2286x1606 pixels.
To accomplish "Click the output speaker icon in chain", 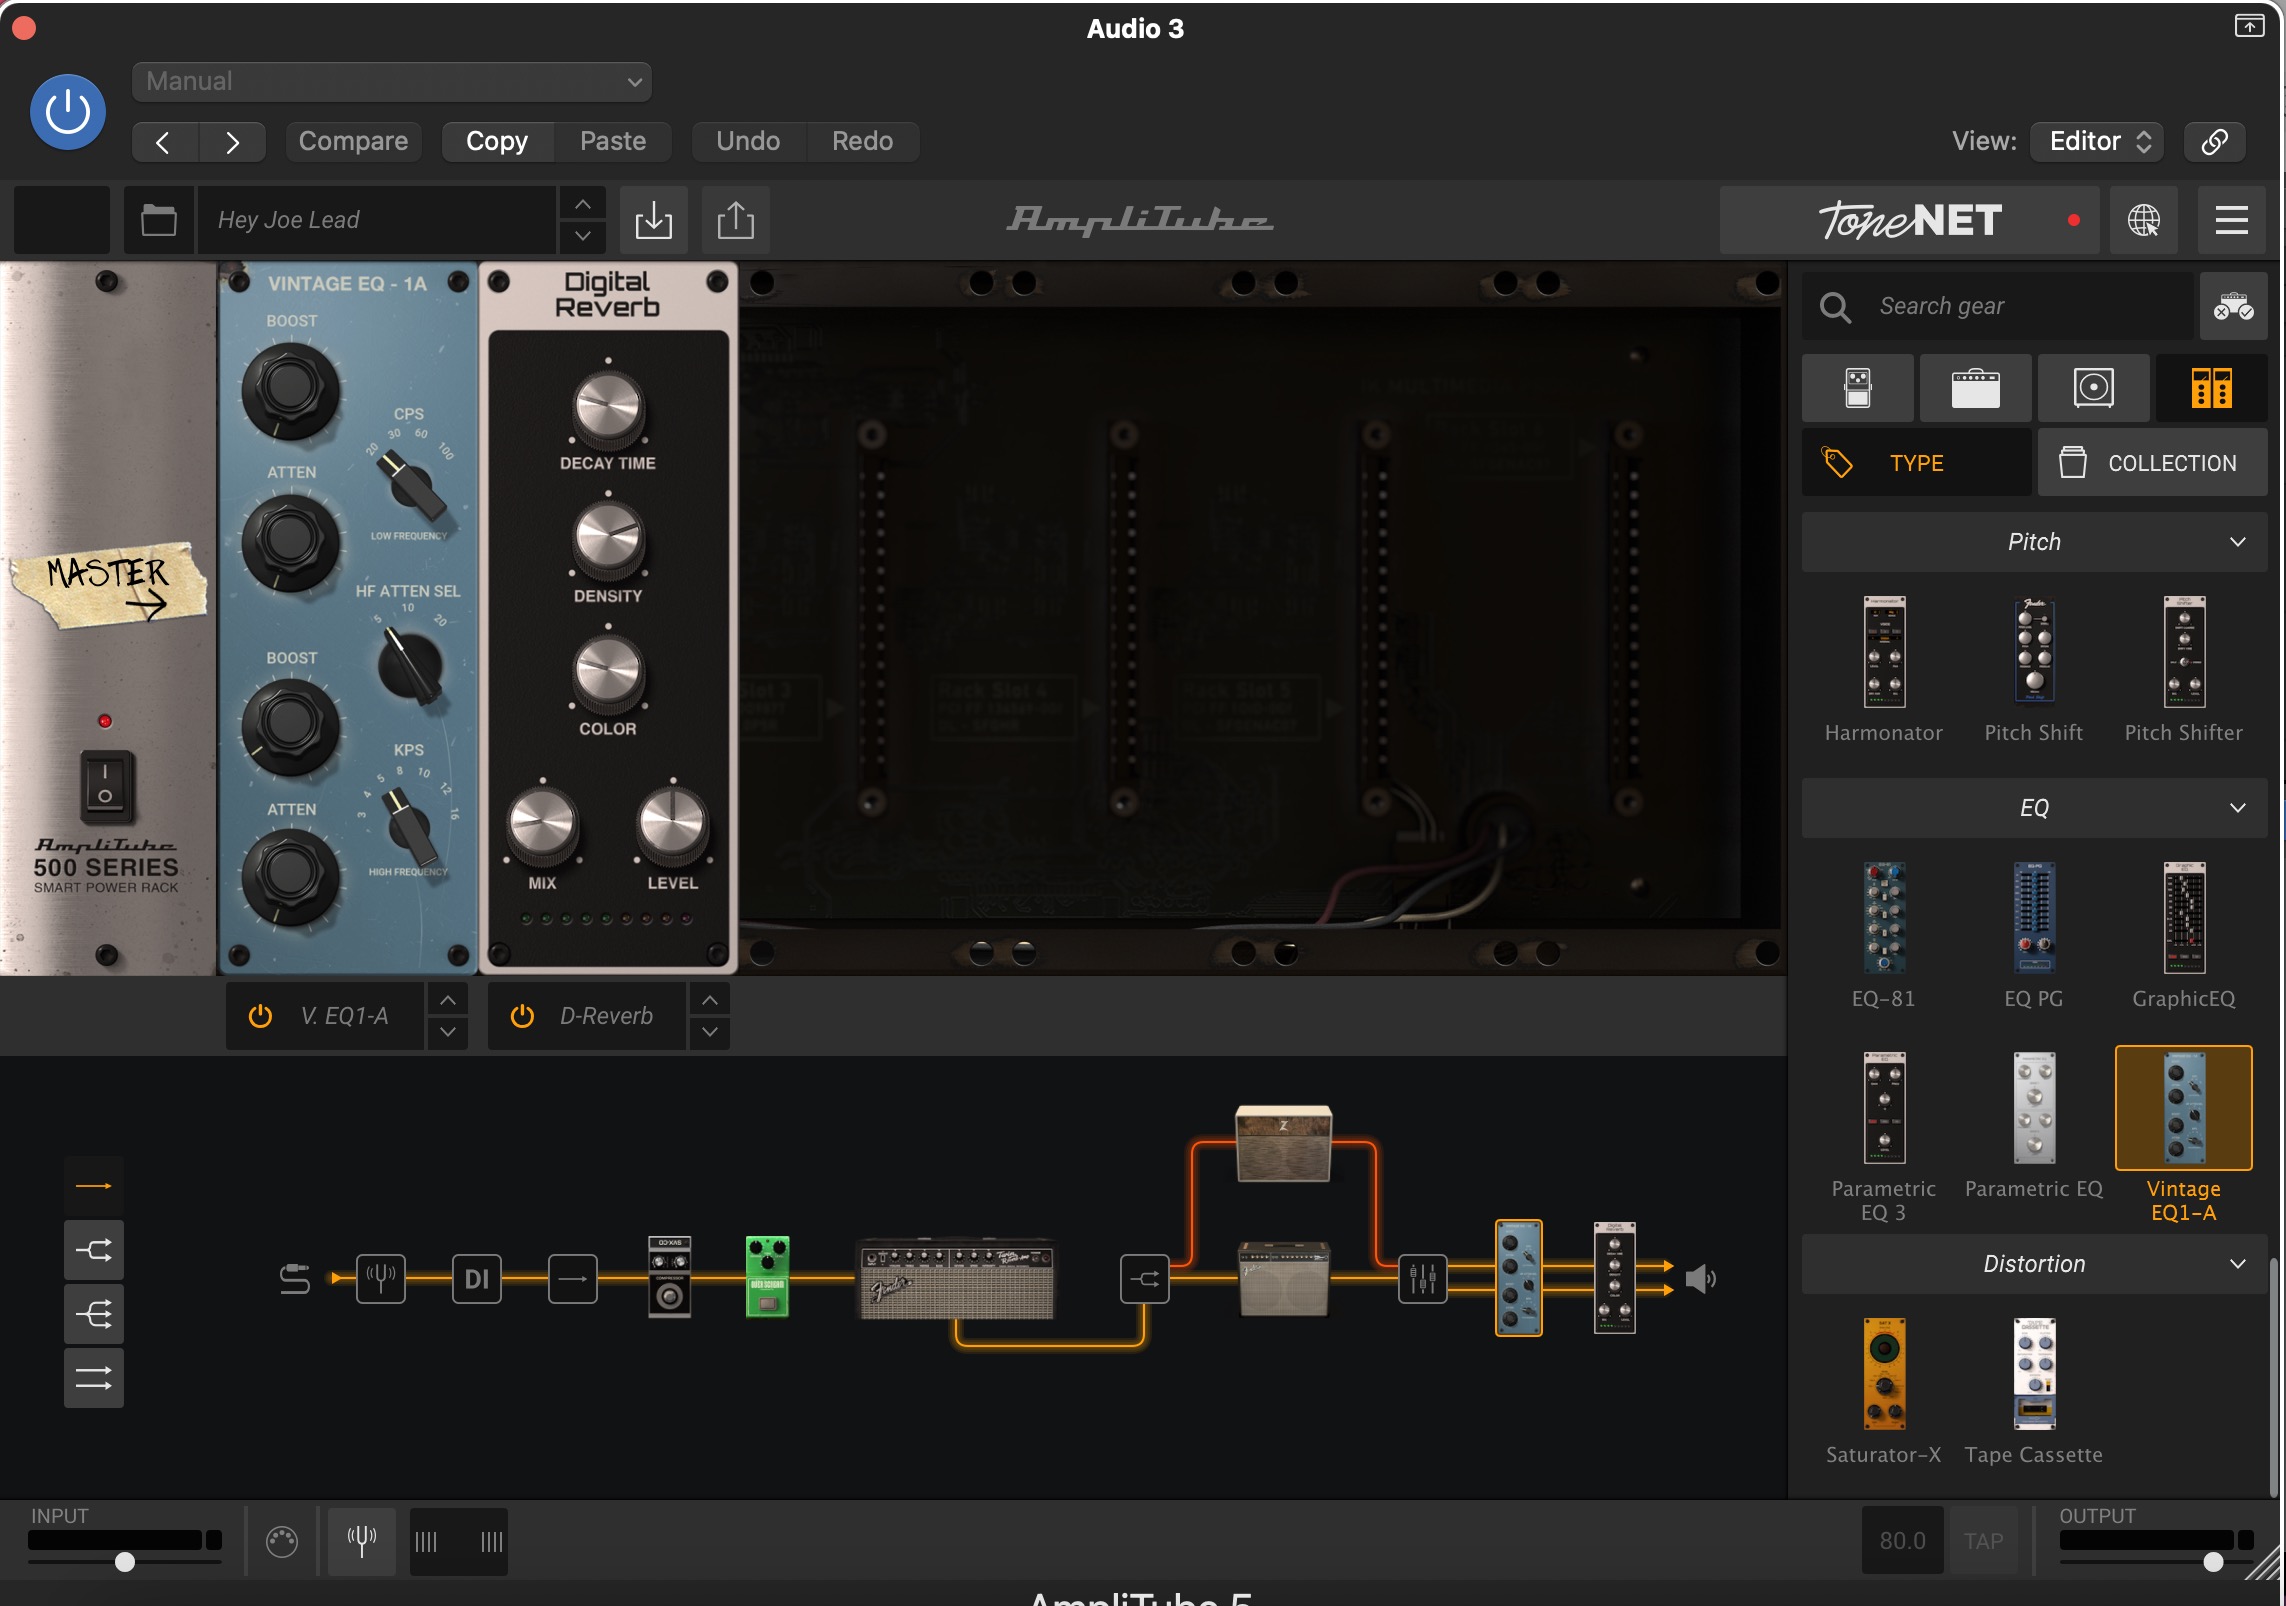I will click(x=1700, y=1278).
